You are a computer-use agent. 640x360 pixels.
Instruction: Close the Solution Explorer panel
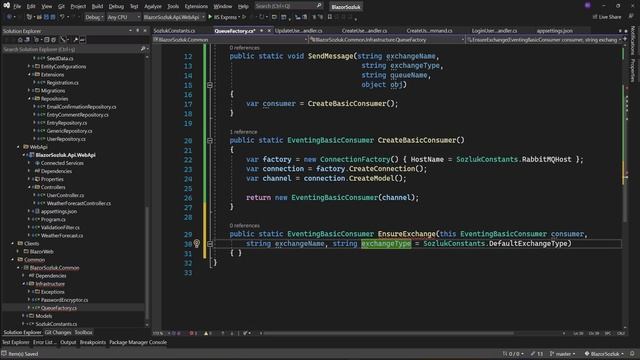(x=145, y=31)
